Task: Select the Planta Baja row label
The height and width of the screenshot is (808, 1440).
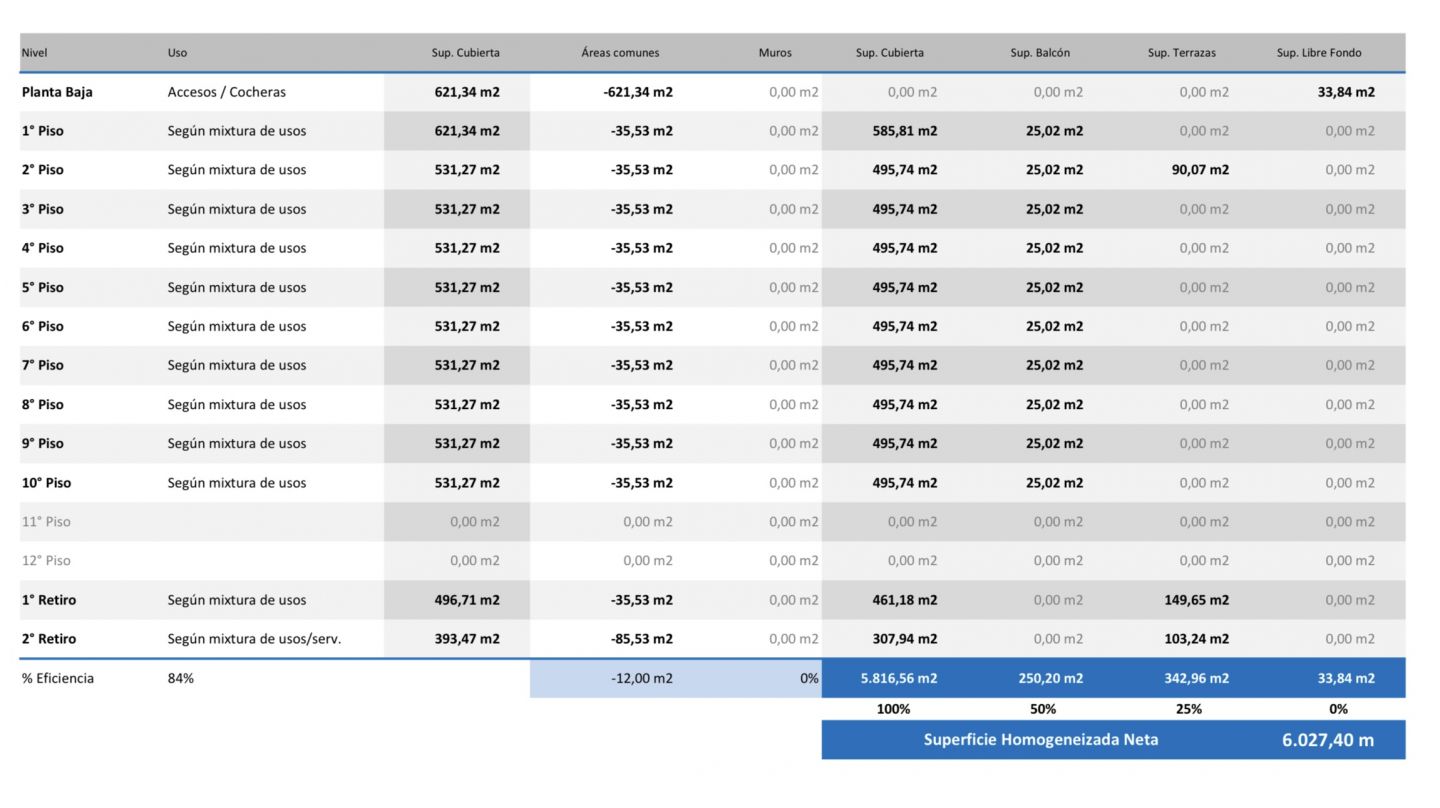Action: pyautogui.click(x=57, y=92)
